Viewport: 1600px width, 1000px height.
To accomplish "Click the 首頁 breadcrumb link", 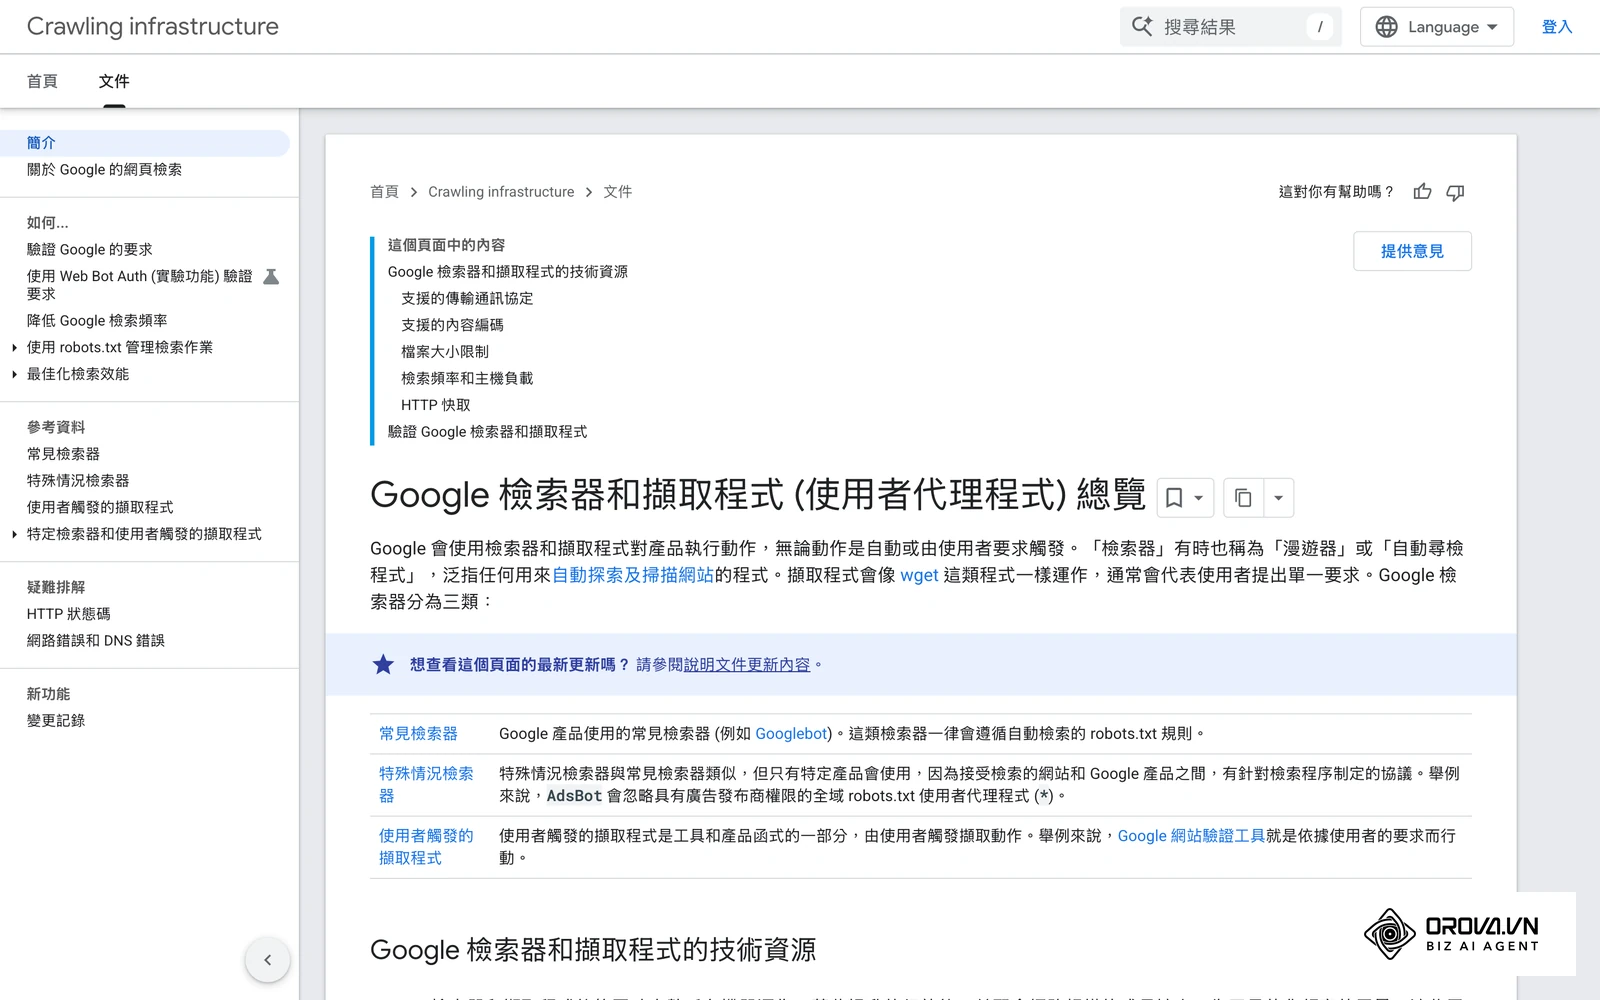I will pyautogui.click(x=384, y=192).
